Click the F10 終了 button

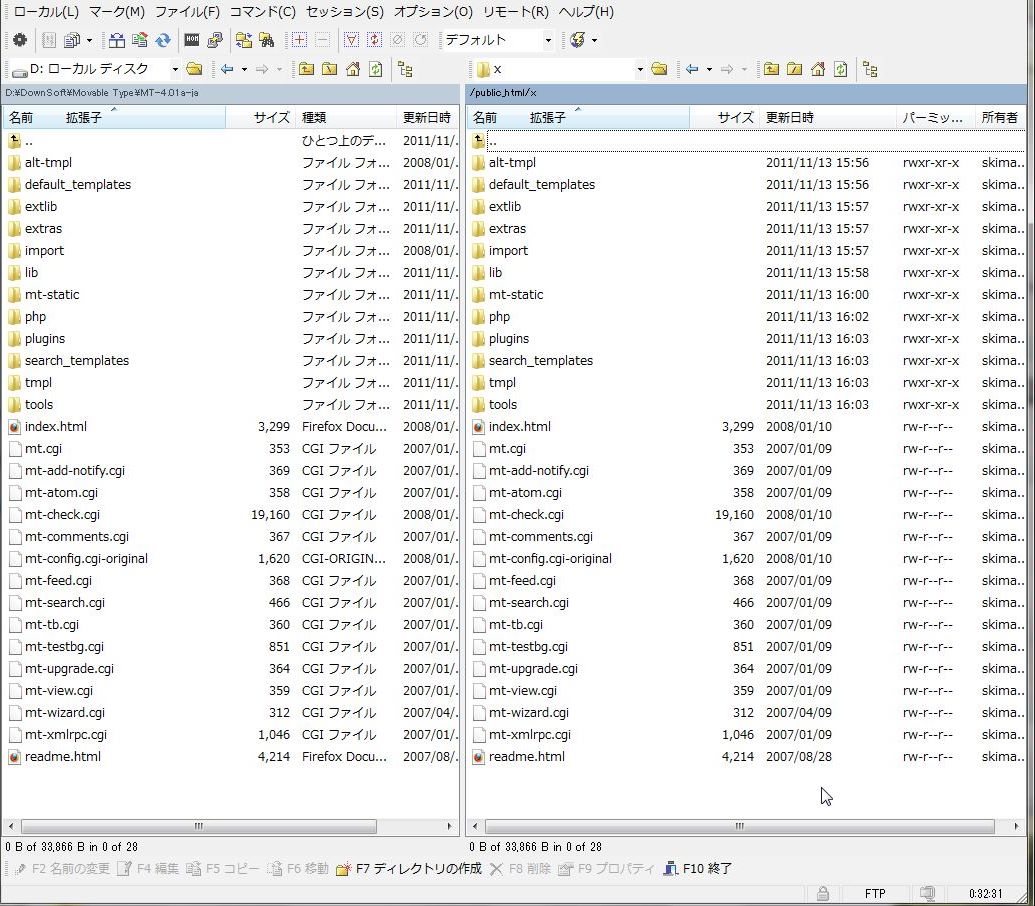click(698, 868)
